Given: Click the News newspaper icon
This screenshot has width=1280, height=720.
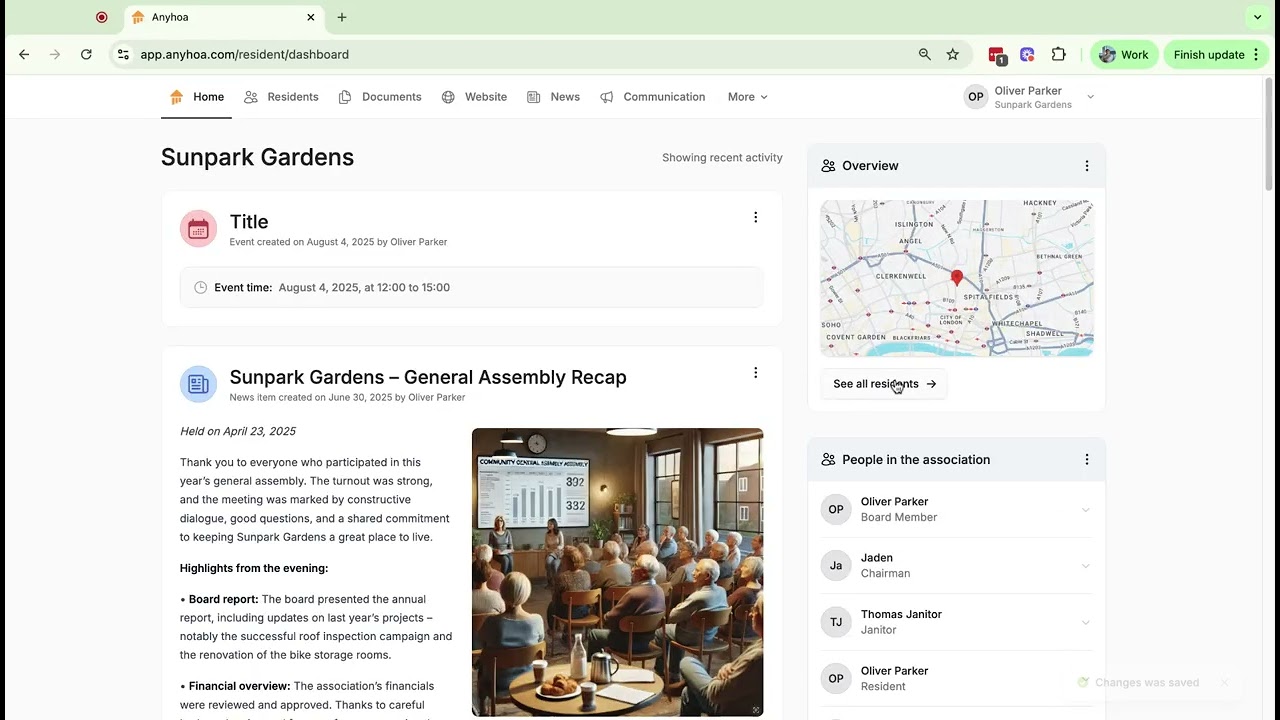Looking at the screenshot, I should [x=534, y=97].
